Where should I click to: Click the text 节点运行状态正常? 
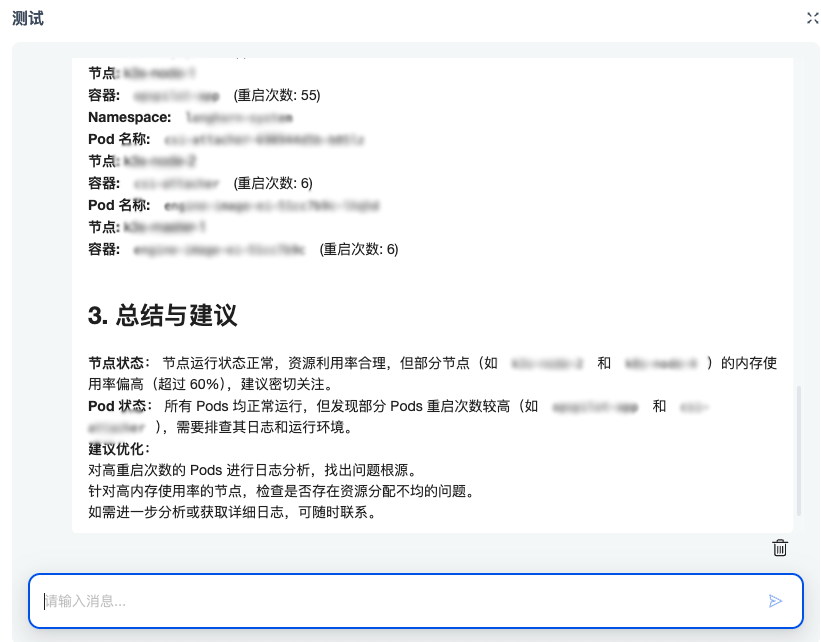[218, 363]
